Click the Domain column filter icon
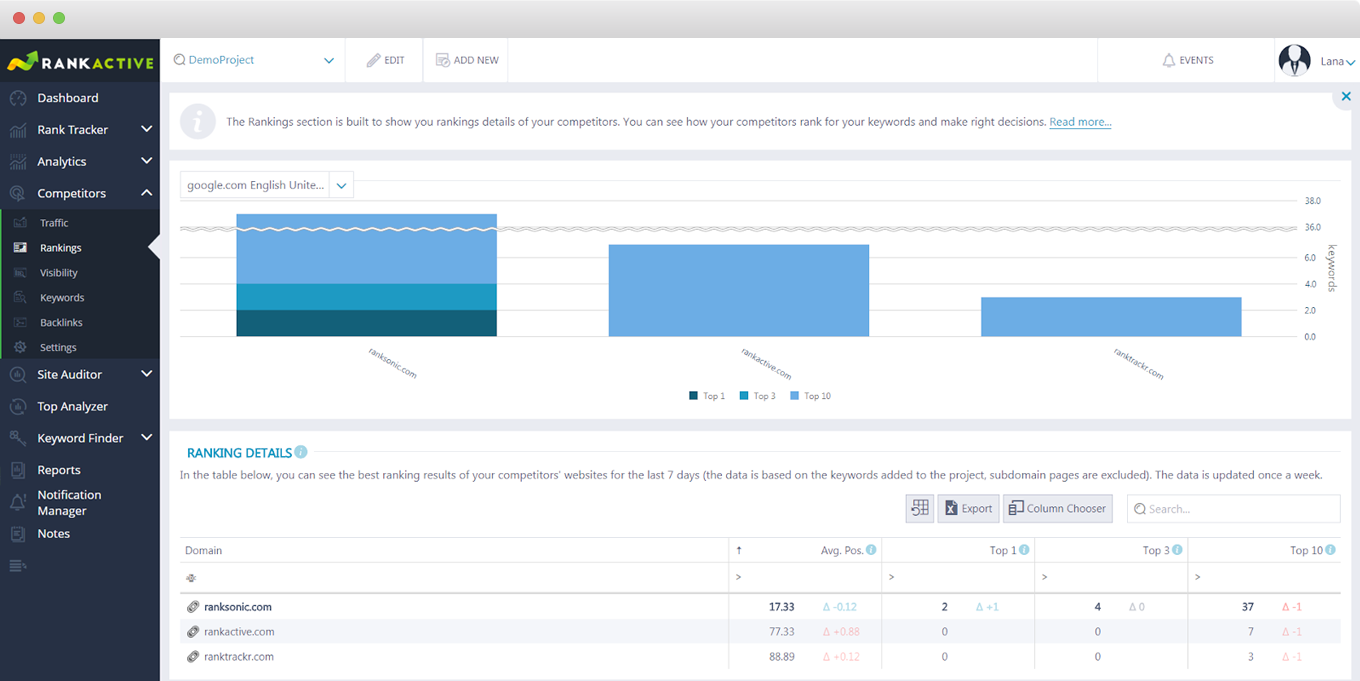Image resolution: width=1360 pixels, height=681 pixels. click(x=191, y=578)
